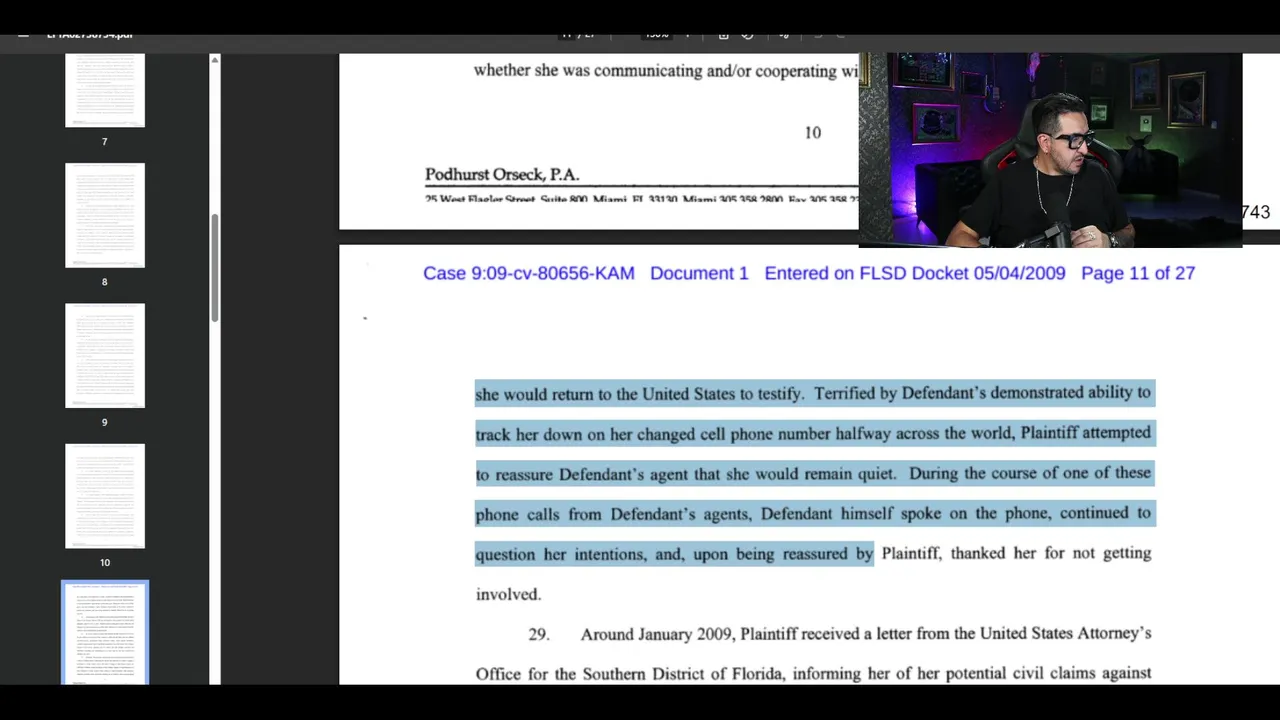The width and height of the screenshot is (1280, 720).
Task: Open page 9 thumbnail in sidebar
Action: pos(105,355)
